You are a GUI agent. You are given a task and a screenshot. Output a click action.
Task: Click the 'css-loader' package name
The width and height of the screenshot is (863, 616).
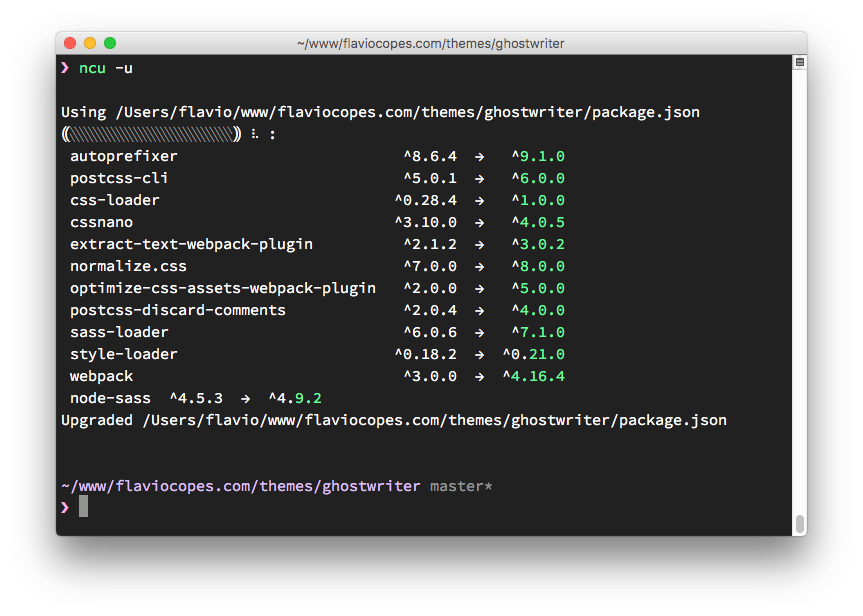[114, 200]
